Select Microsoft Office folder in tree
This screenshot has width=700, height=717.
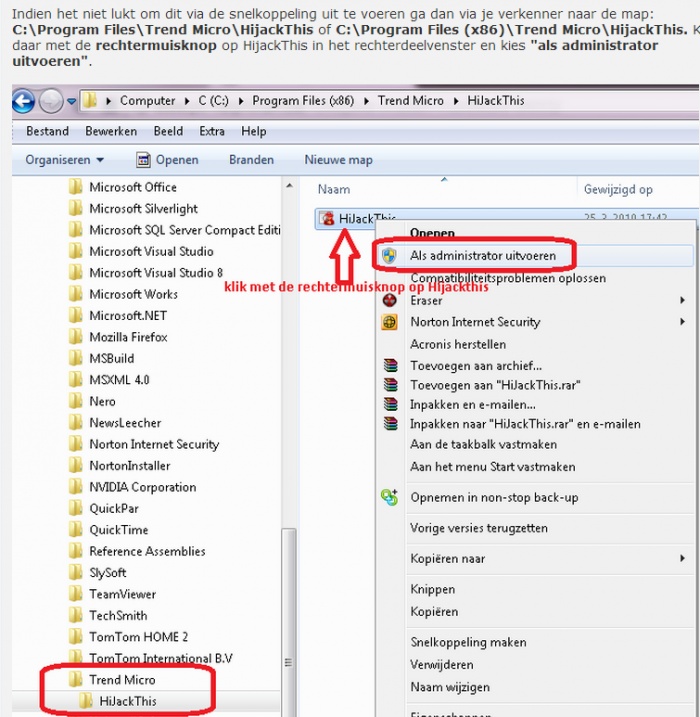click(133, 187)
